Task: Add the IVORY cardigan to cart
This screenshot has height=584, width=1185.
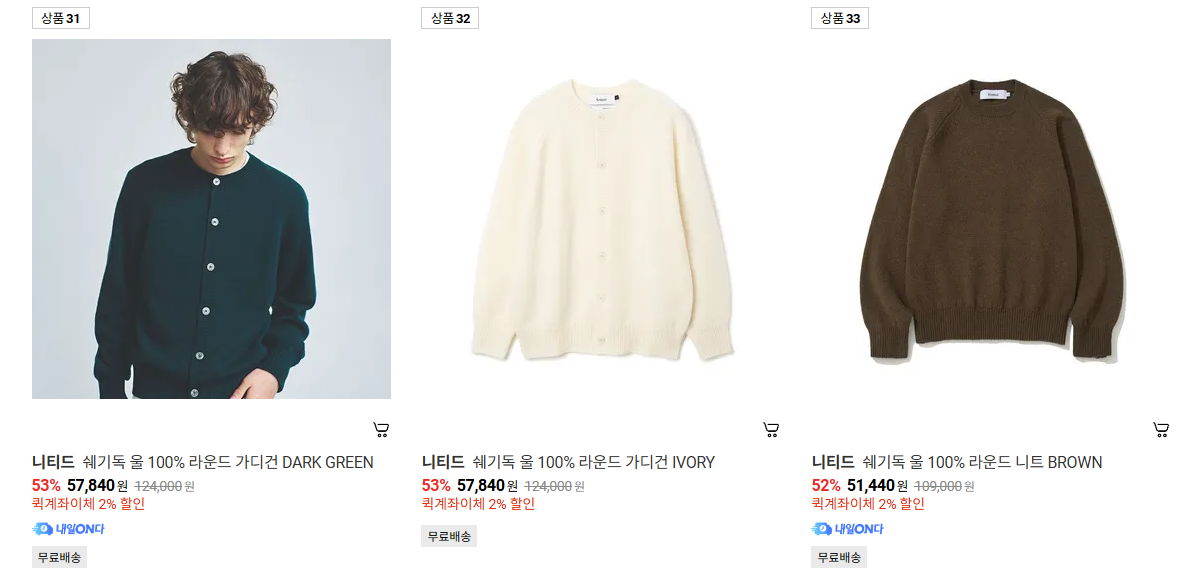Action: pyautogui.click(x=771, y=430)
